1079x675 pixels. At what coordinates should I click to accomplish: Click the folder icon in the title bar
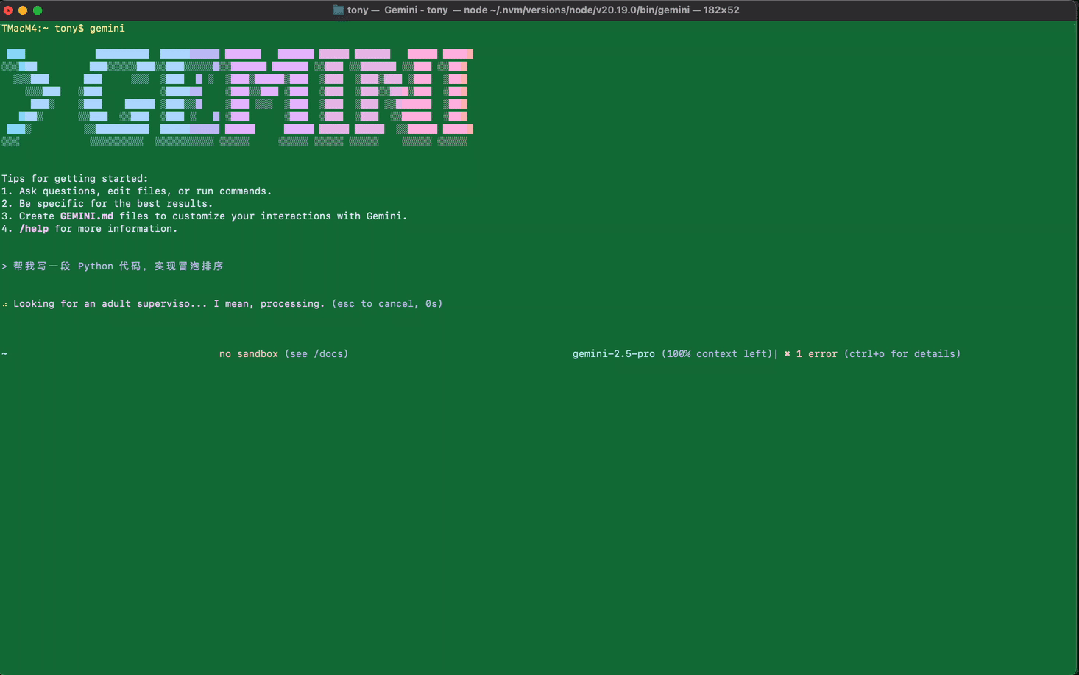point(338,10)
